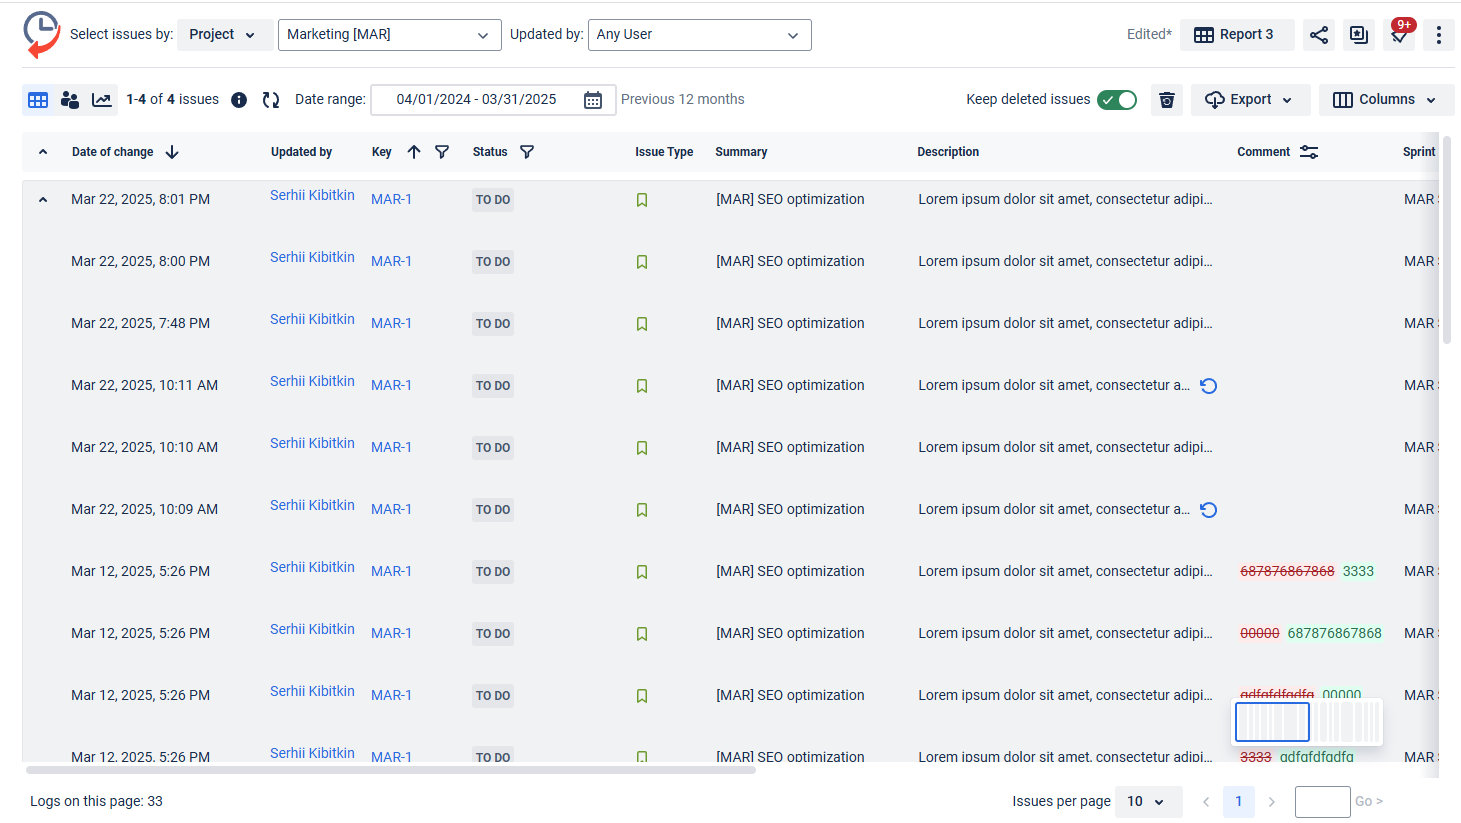Image resolution: width=1461 pixels, height=823 pixels.
Task: Click the Status column filter icon
Action: point(527,152)
